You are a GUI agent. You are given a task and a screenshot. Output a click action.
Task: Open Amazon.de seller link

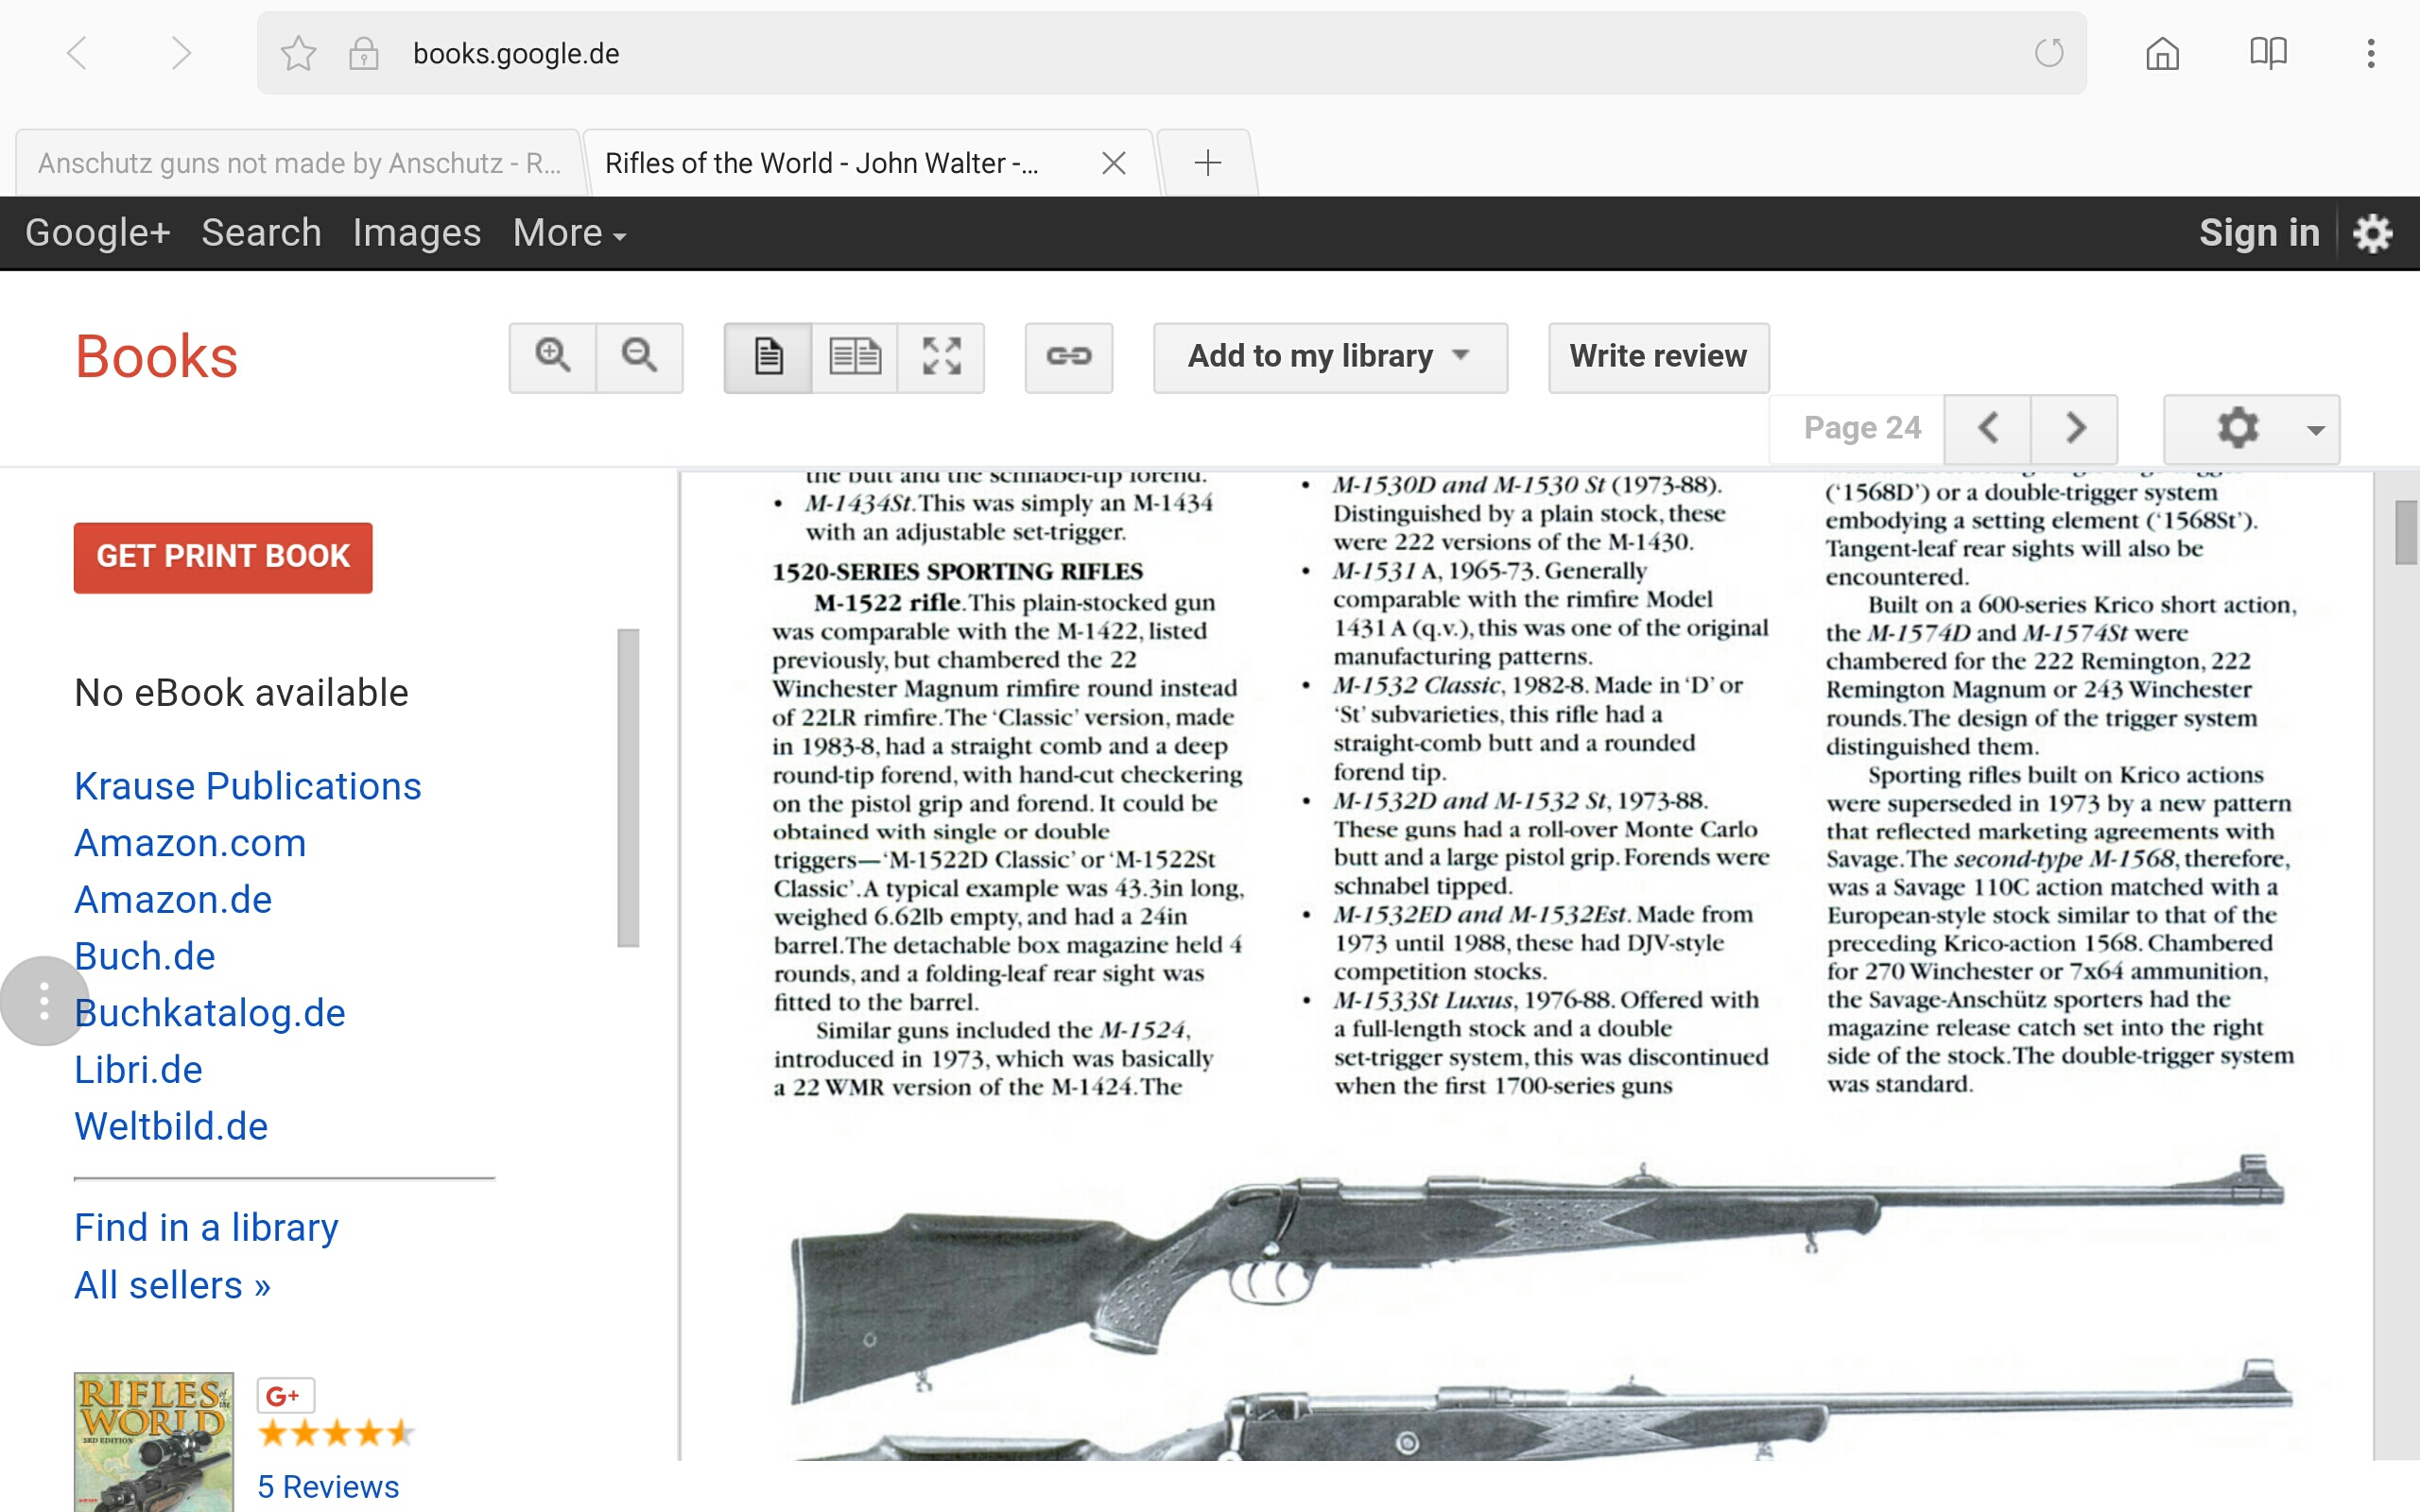coord(173,900)
